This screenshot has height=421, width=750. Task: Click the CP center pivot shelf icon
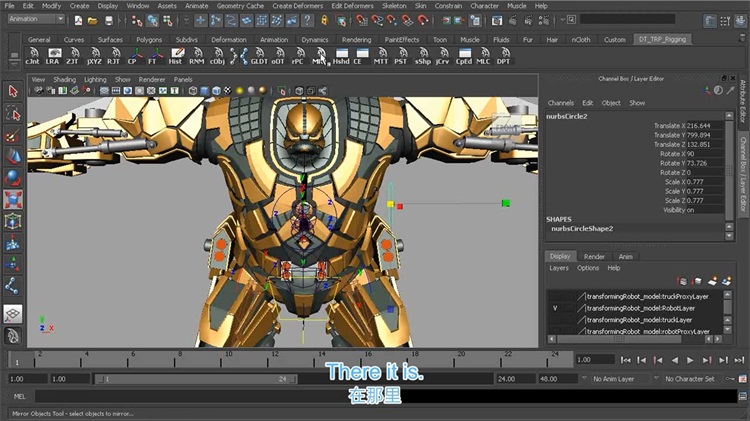(133, 56)
